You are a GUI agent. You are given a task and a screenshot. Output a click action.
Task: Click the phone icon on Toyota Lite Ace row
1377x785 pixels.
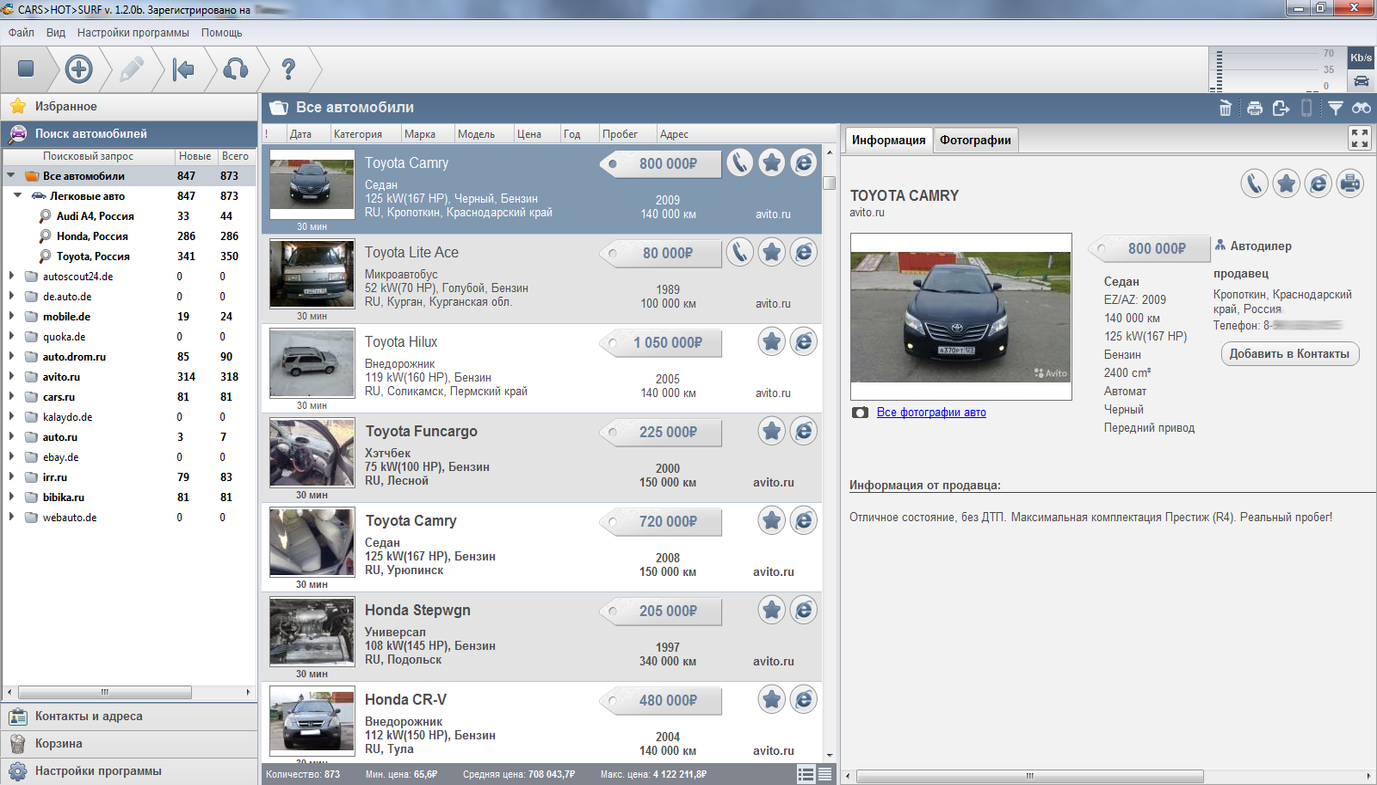click(739, 252)
